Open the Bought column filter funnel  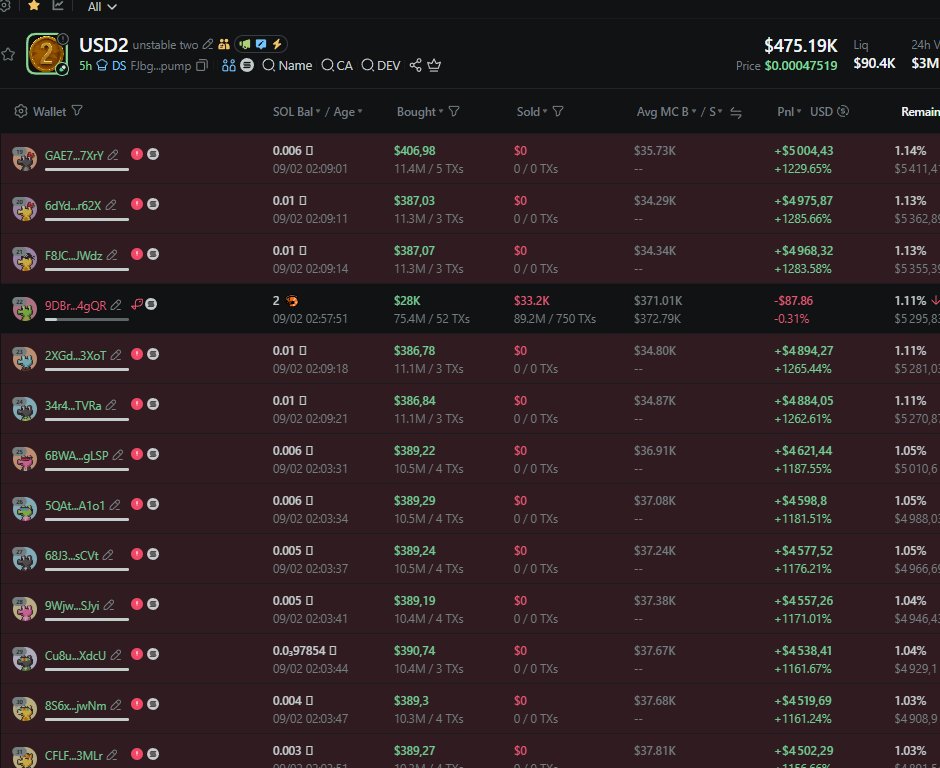[454, 112]
